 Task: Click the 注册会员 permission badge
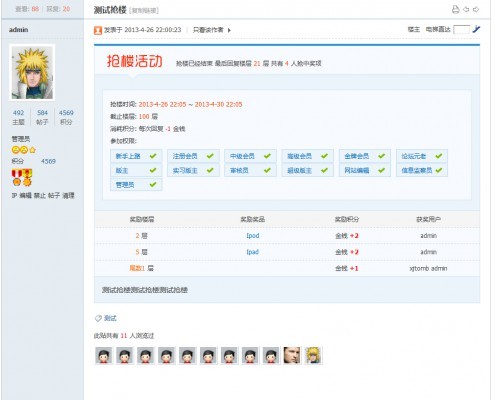193,156
